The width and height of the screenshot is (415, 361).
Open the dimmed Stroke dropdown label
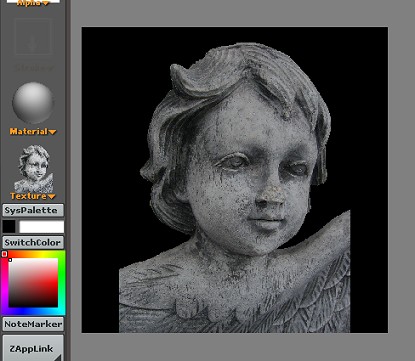[34, 68]
